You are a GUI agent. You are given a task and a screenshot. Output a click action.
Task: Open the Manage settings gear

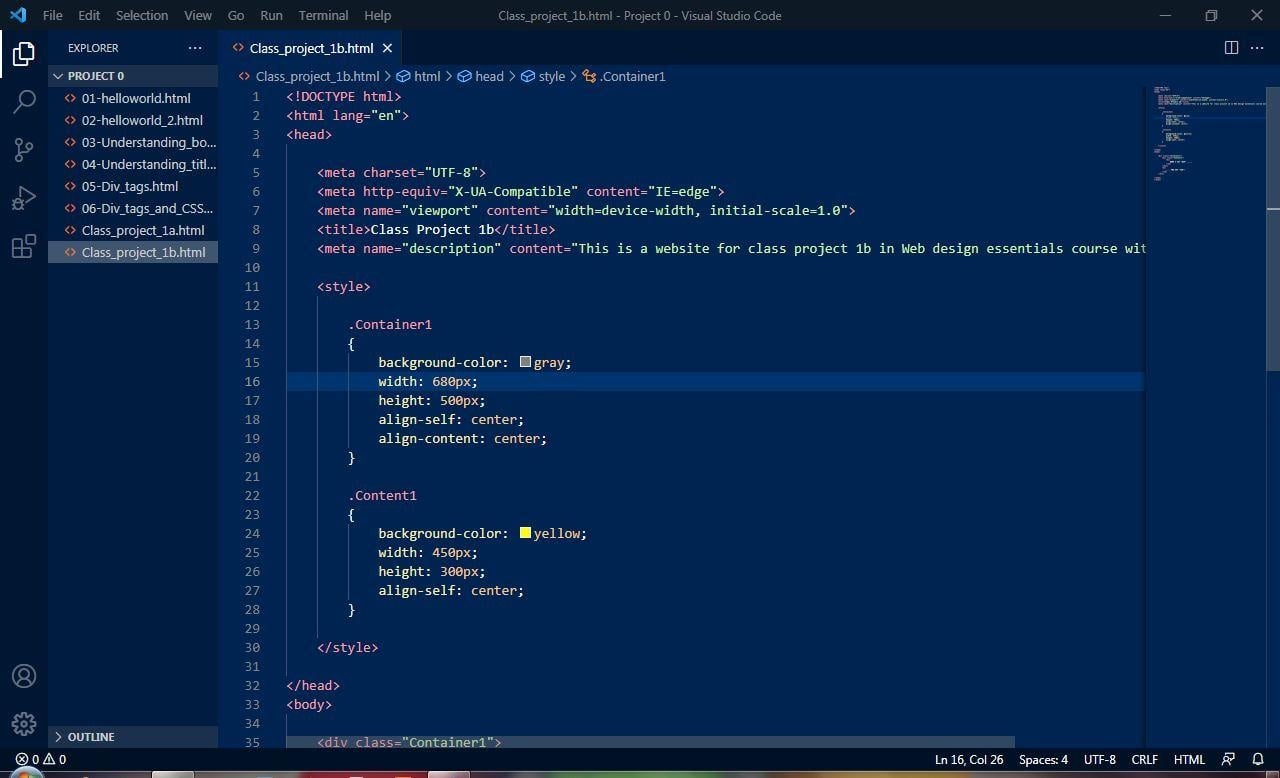click(x=24, y=723)
